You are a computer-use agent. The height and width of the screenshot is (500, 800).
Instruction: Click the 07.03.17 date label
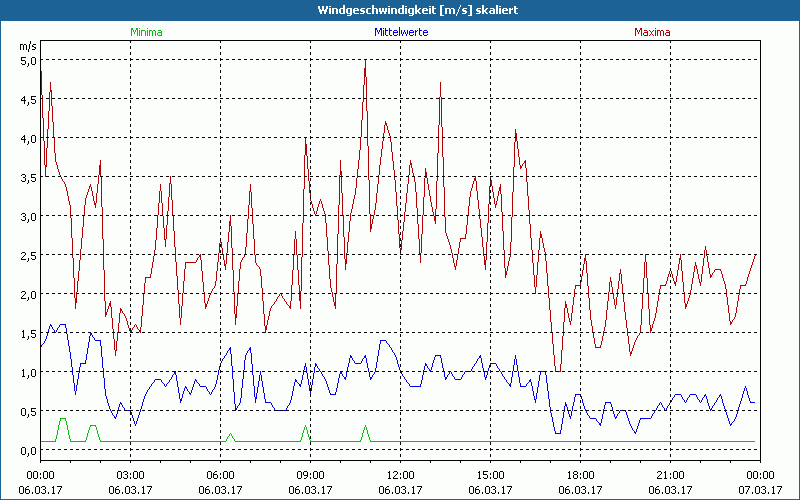coord(759,489)
